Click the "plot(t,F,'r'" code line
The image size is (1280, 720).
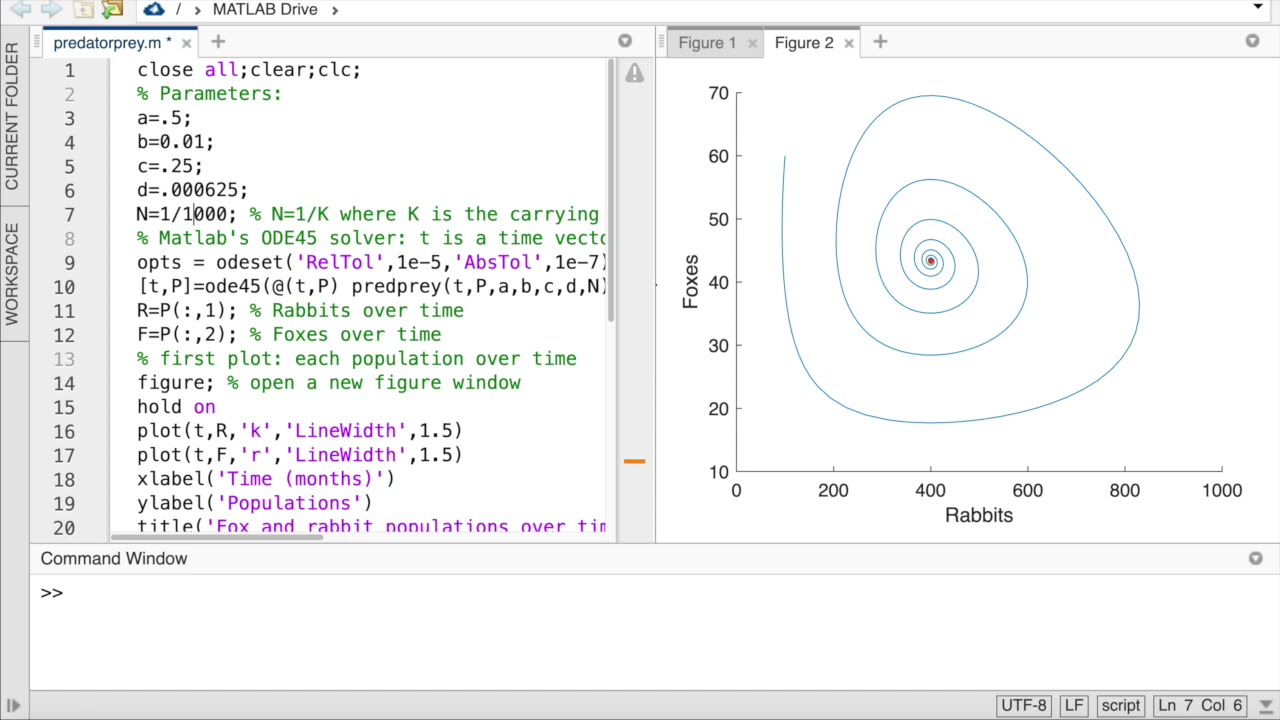300,454
